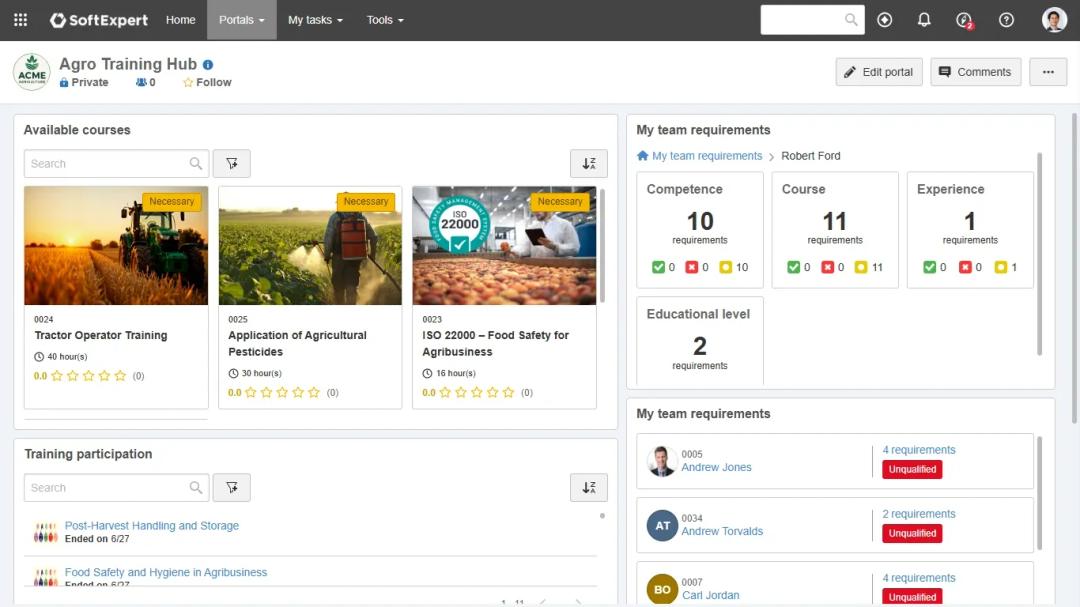Expand the Portals dropdown menu

point(241,20)
